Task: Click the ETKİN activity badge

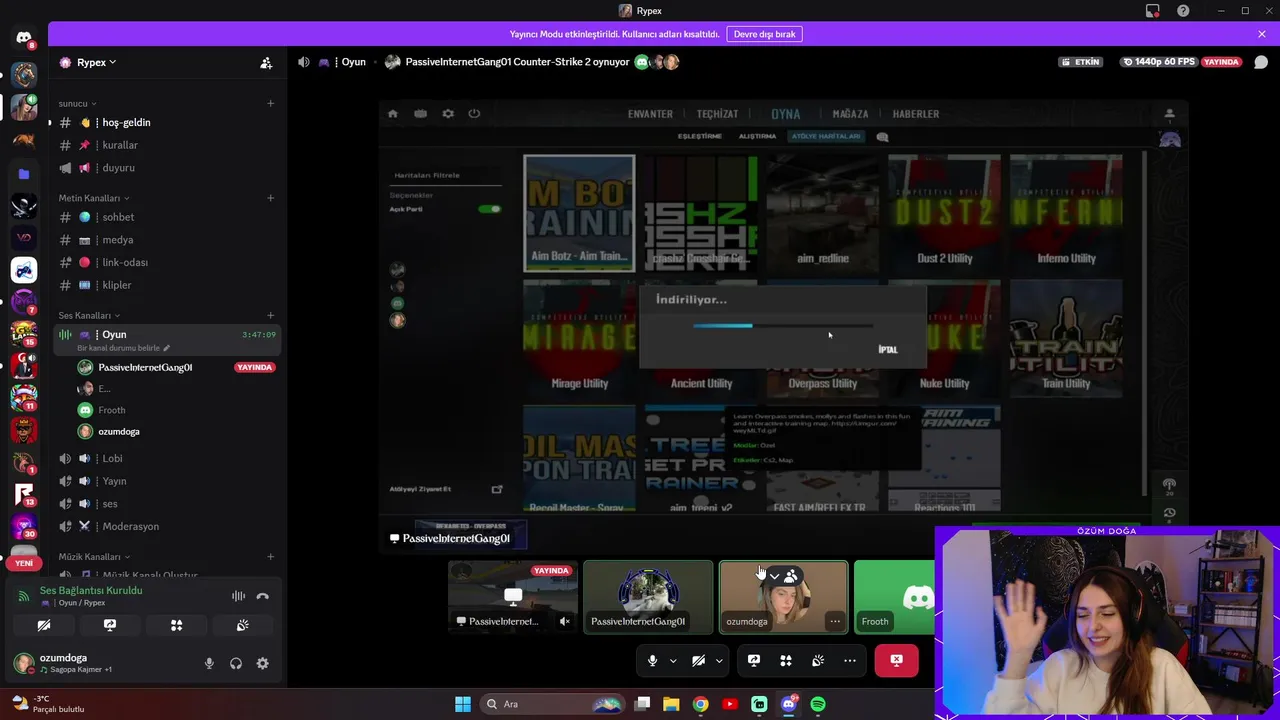Action: [x=1081, y=62]
